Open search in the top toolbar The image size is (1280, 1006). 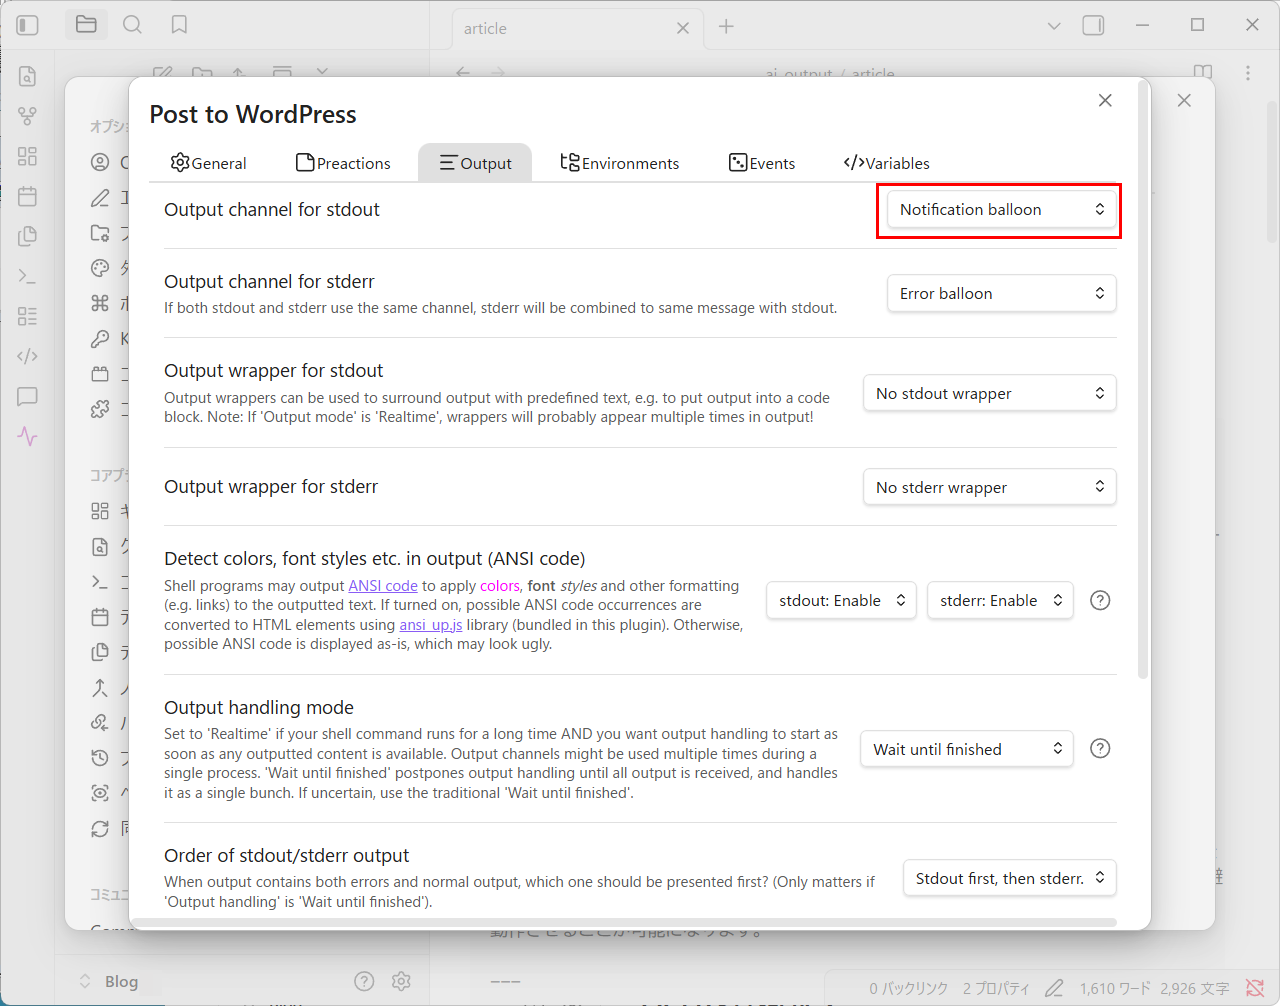132,25
